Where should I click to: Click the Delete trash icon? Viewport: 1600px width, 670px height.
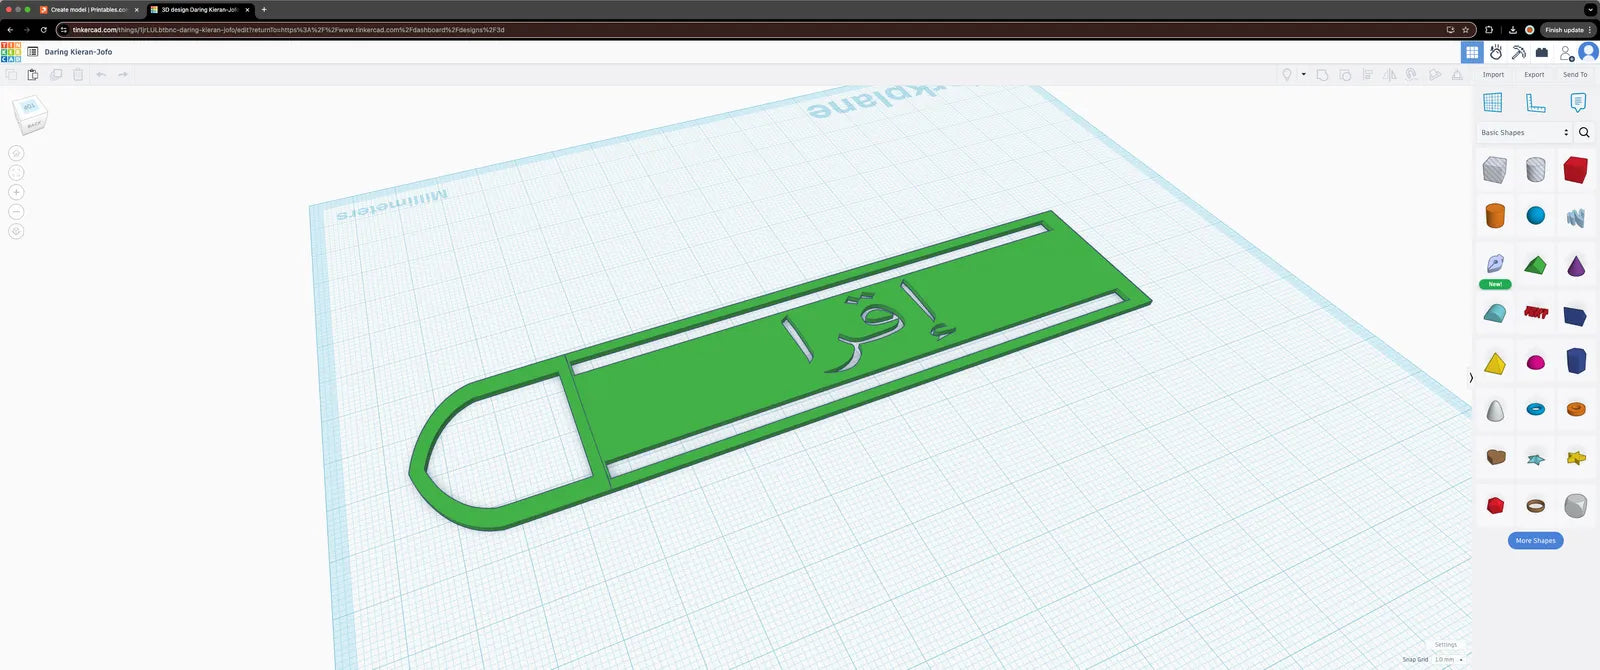(x=78, y=75)
